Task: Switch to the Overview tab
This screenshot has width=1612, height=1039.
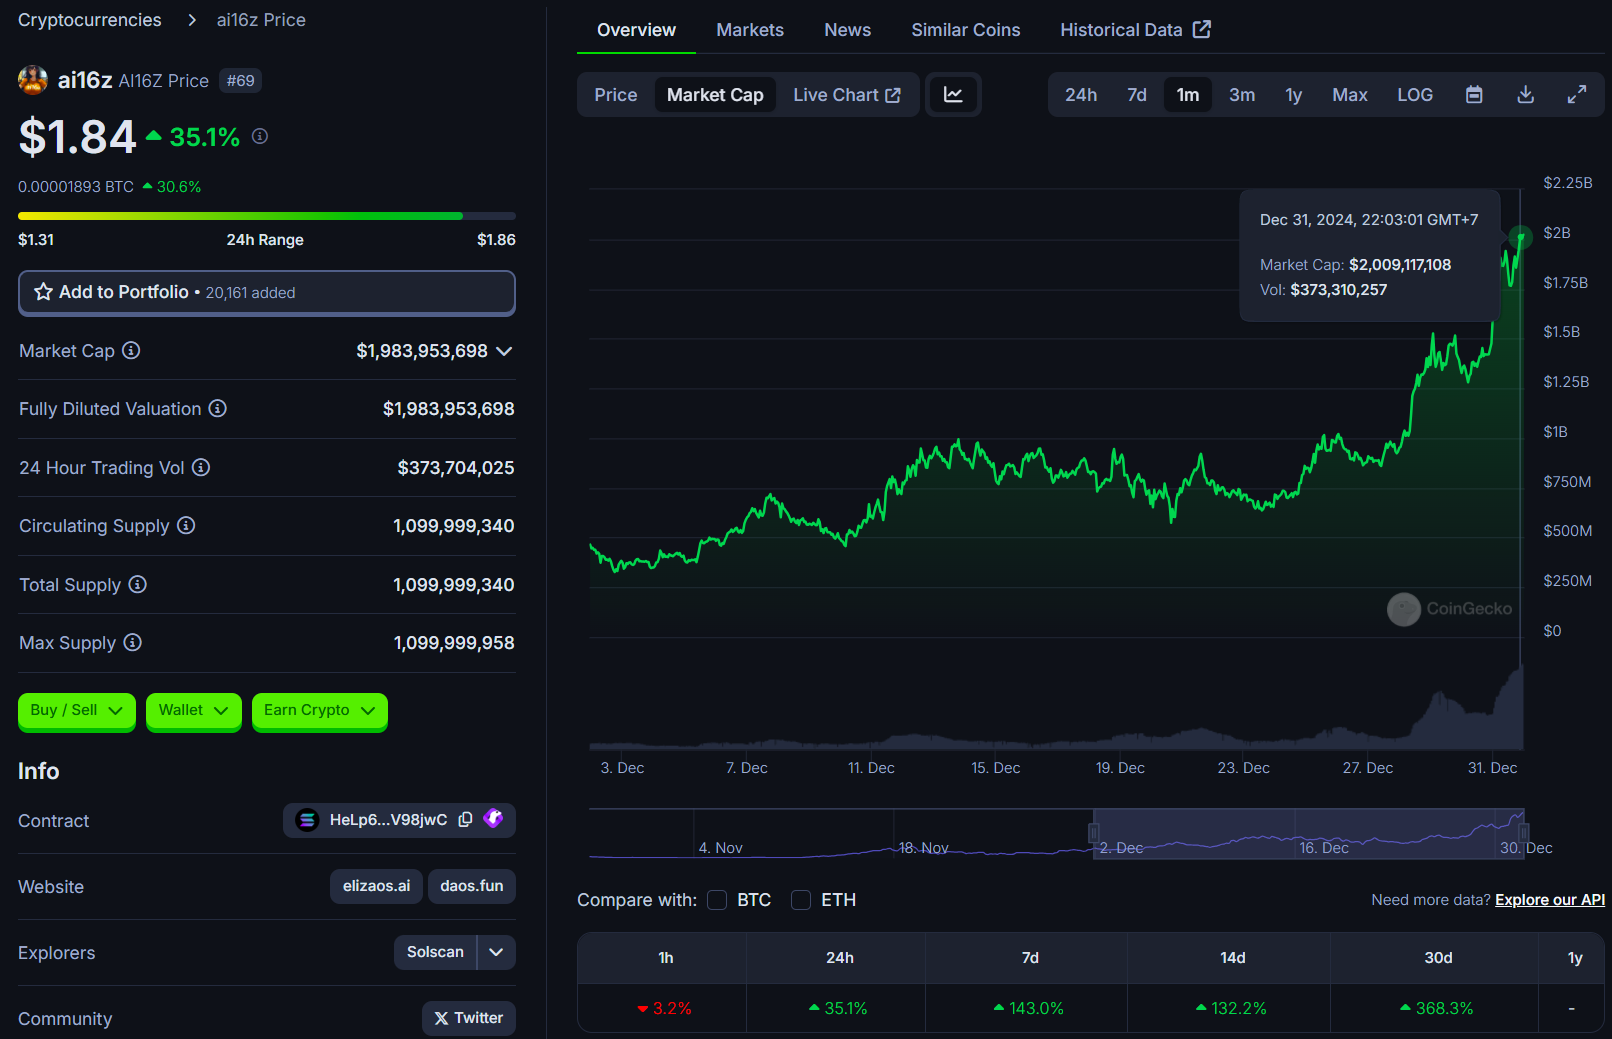Action: coord(636,30)
